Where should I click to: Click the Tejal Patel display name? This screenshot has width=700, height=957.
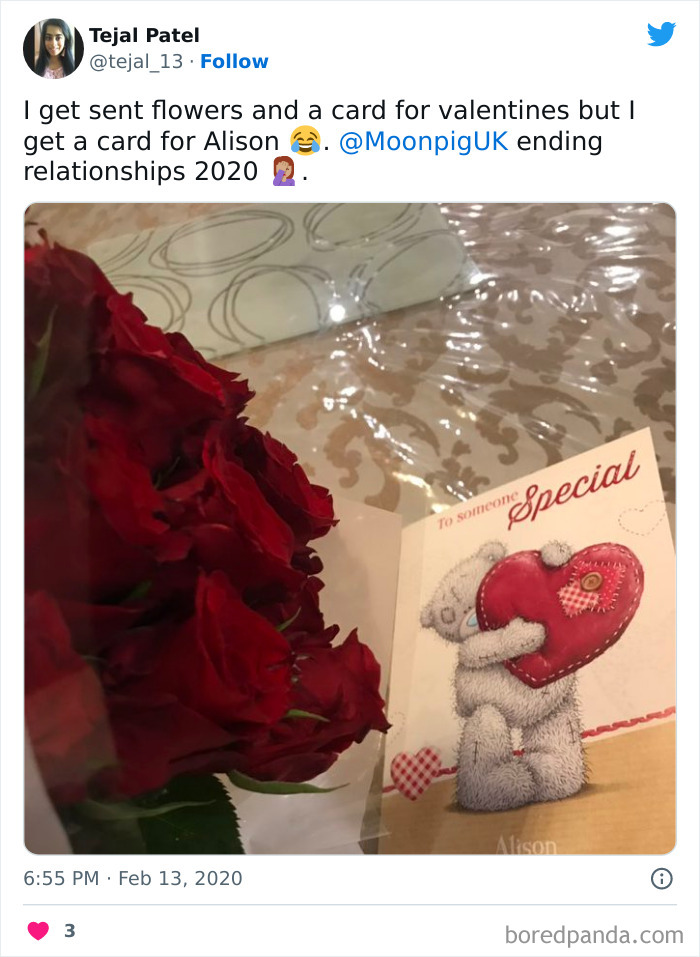coord(144,35)
